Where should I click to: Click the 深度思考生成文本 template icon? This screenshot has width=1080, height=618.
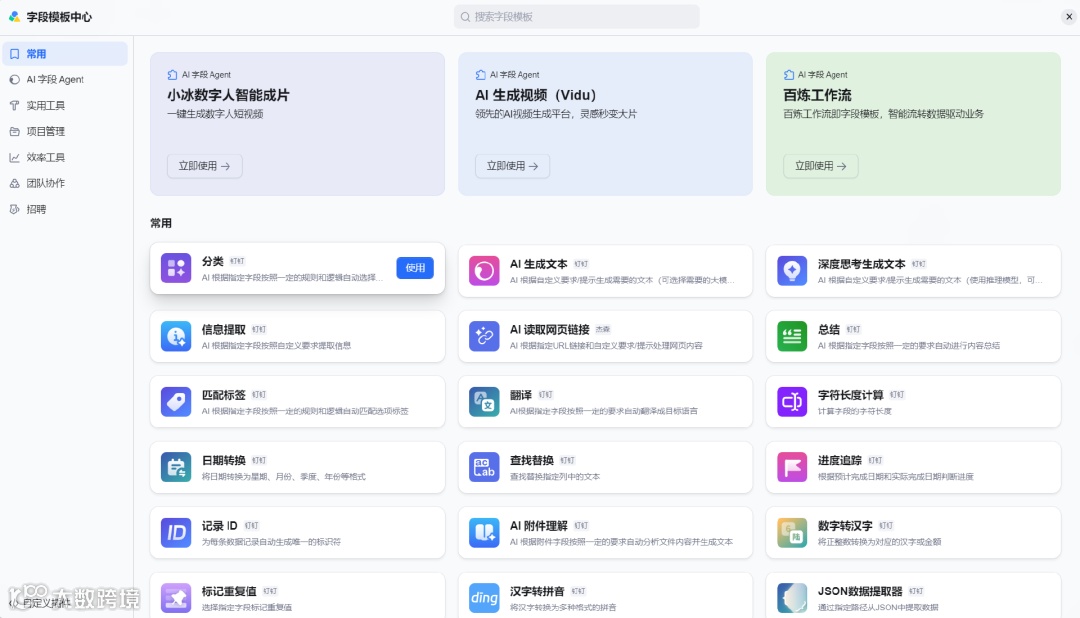click(791, 271)
